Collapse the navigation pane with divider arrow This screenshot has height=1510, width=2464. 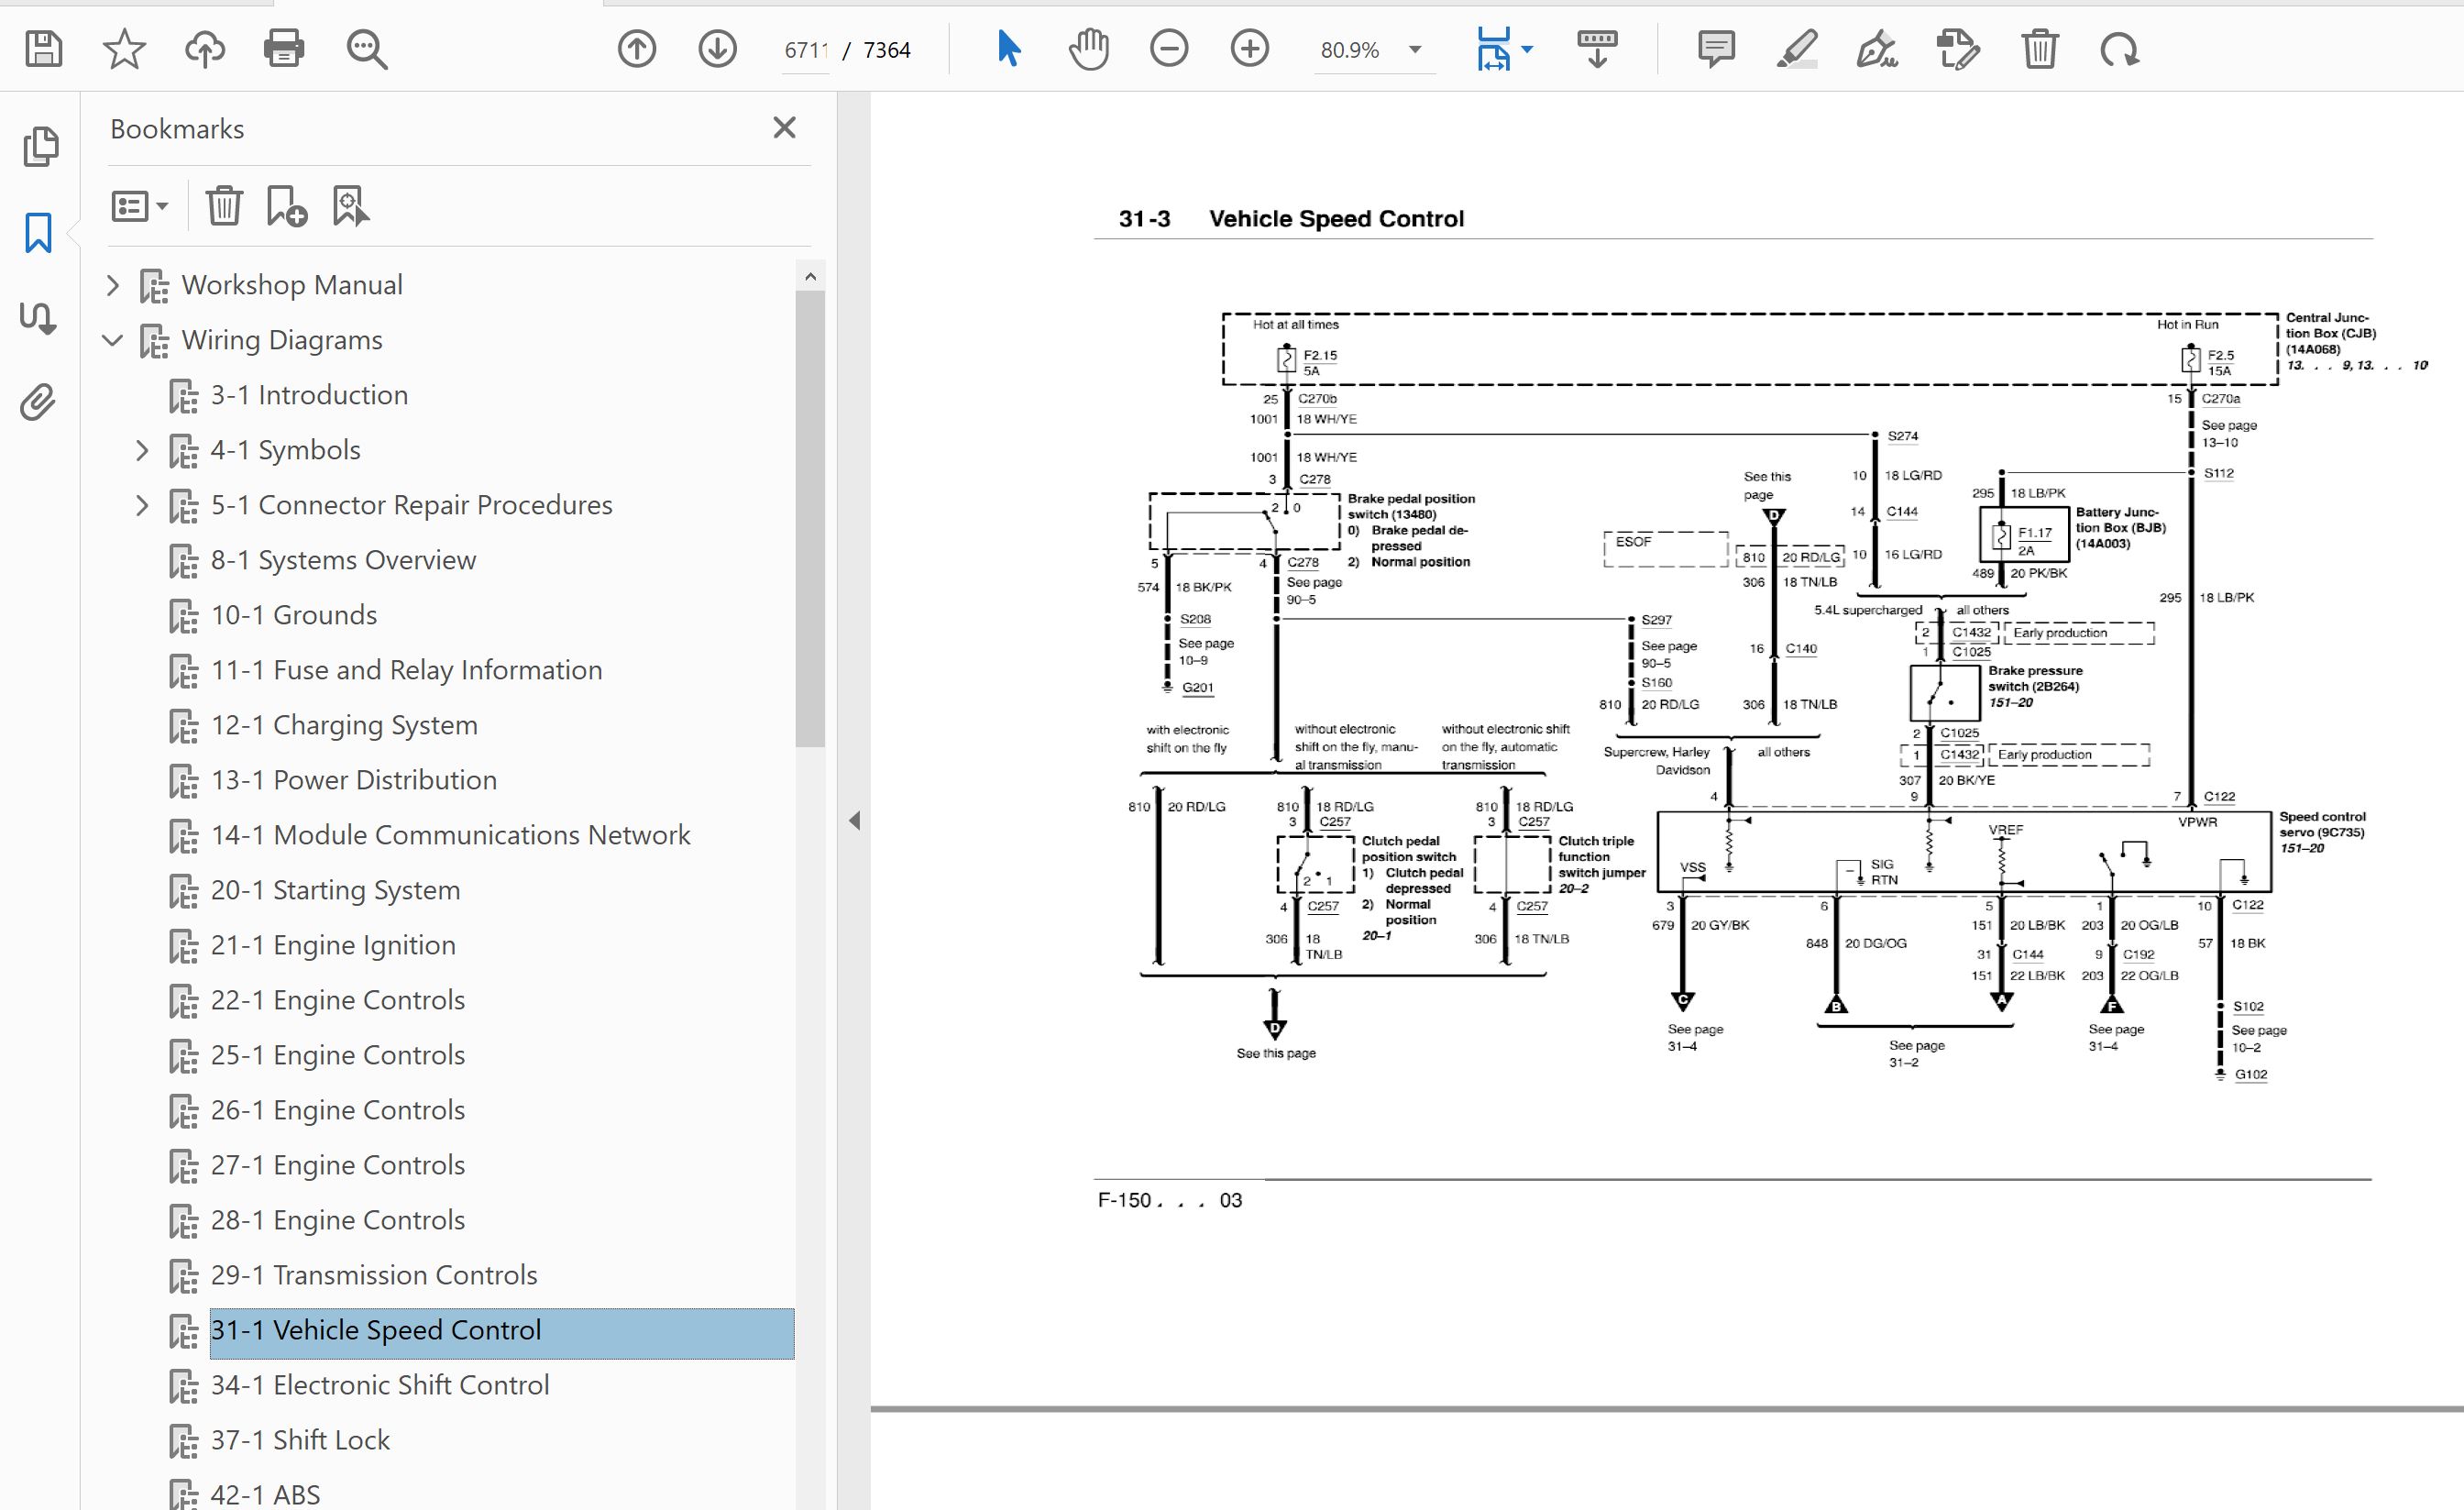point(854,821)
